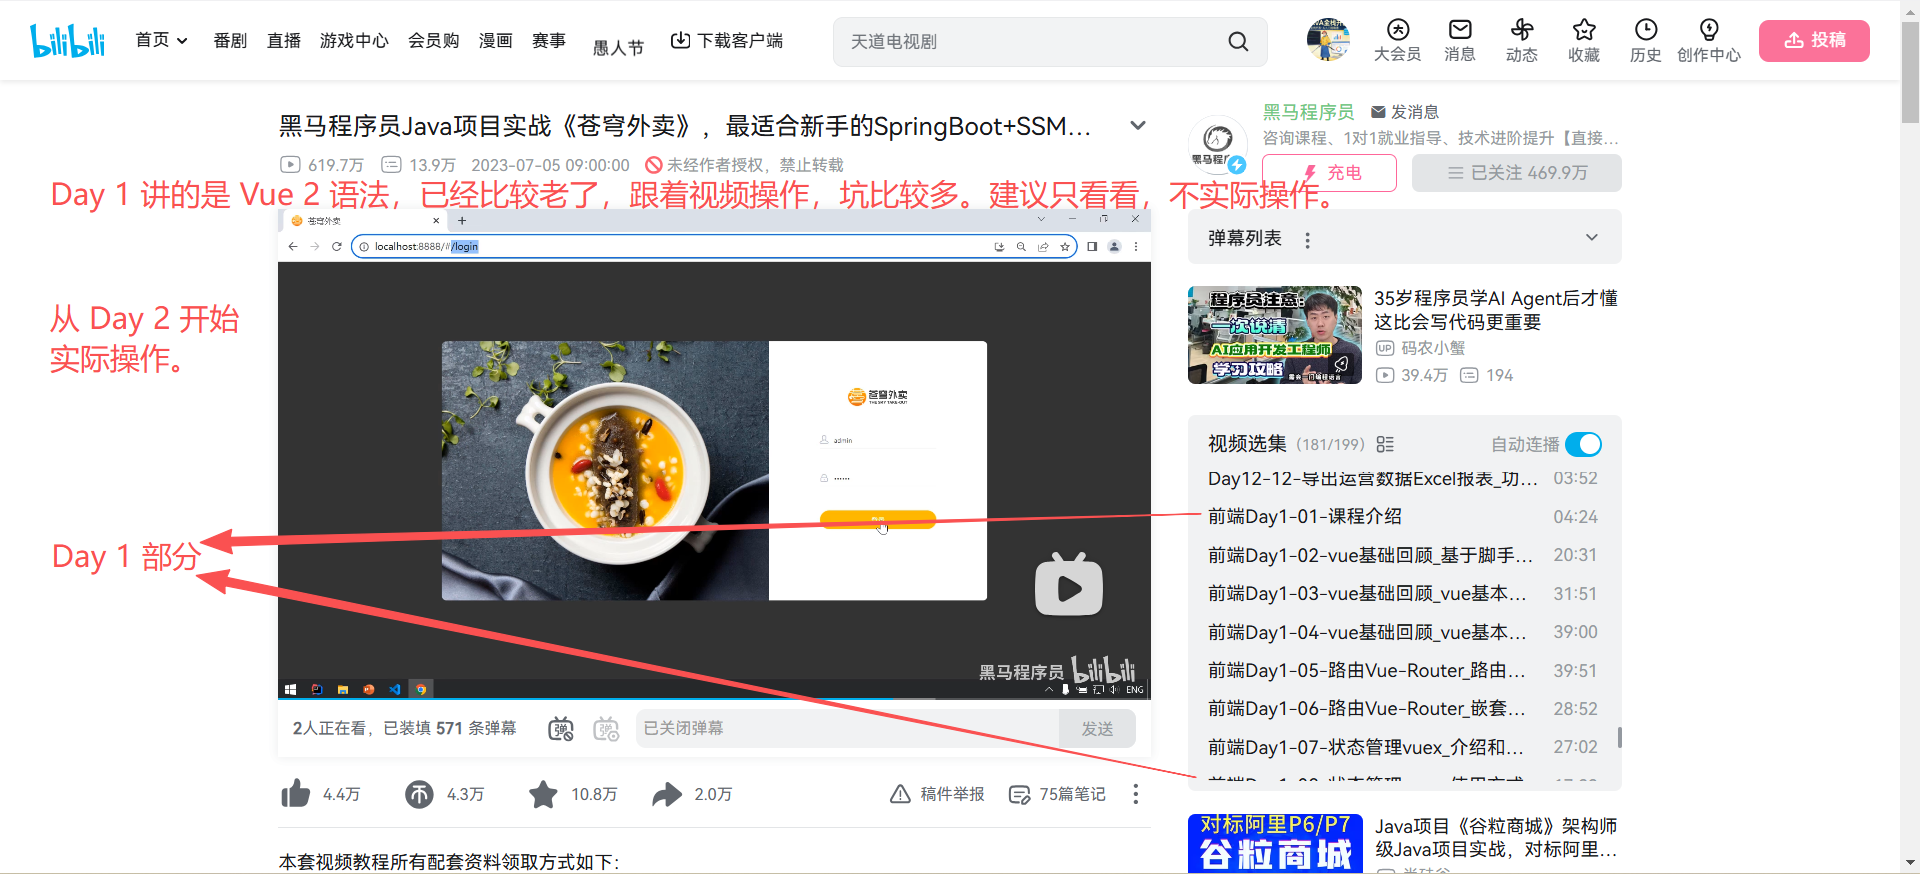This screenshot has width=1920, height=874.
Task: Click the bilibili logo
Action: pos(67,40)
